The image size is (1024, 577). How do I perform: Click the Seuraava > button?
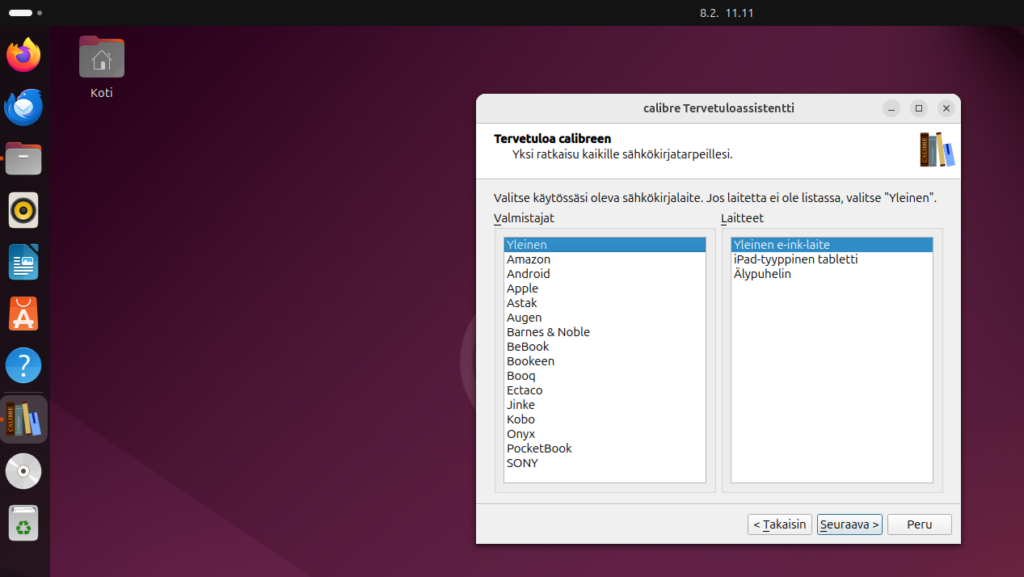(849, 524)
